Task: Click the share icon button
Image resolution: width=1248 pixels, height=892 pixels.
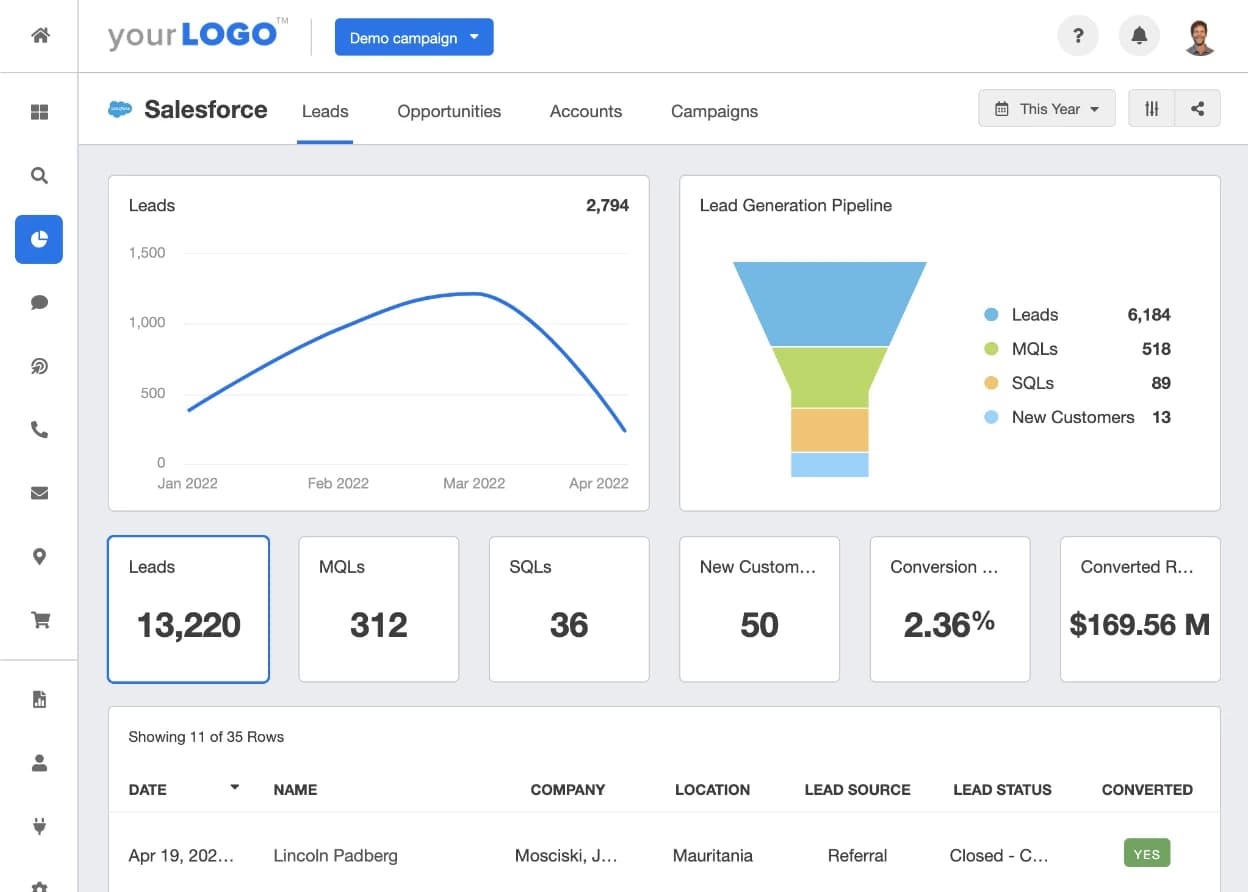Action: click(1197, 109)
